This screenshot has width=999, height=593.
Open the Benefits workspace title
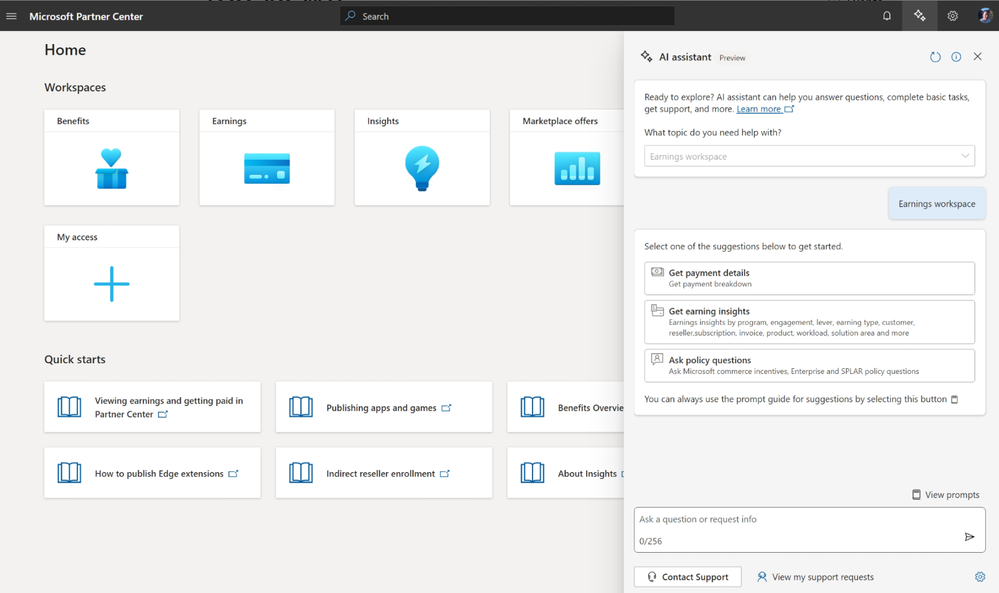point(73,121)
